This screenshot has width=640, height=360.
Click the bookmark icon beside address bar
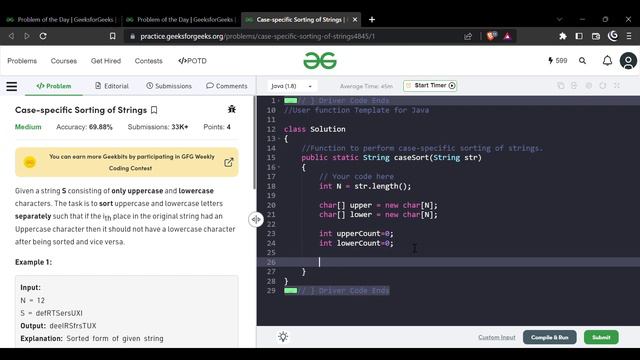click(x=113, y=36)
